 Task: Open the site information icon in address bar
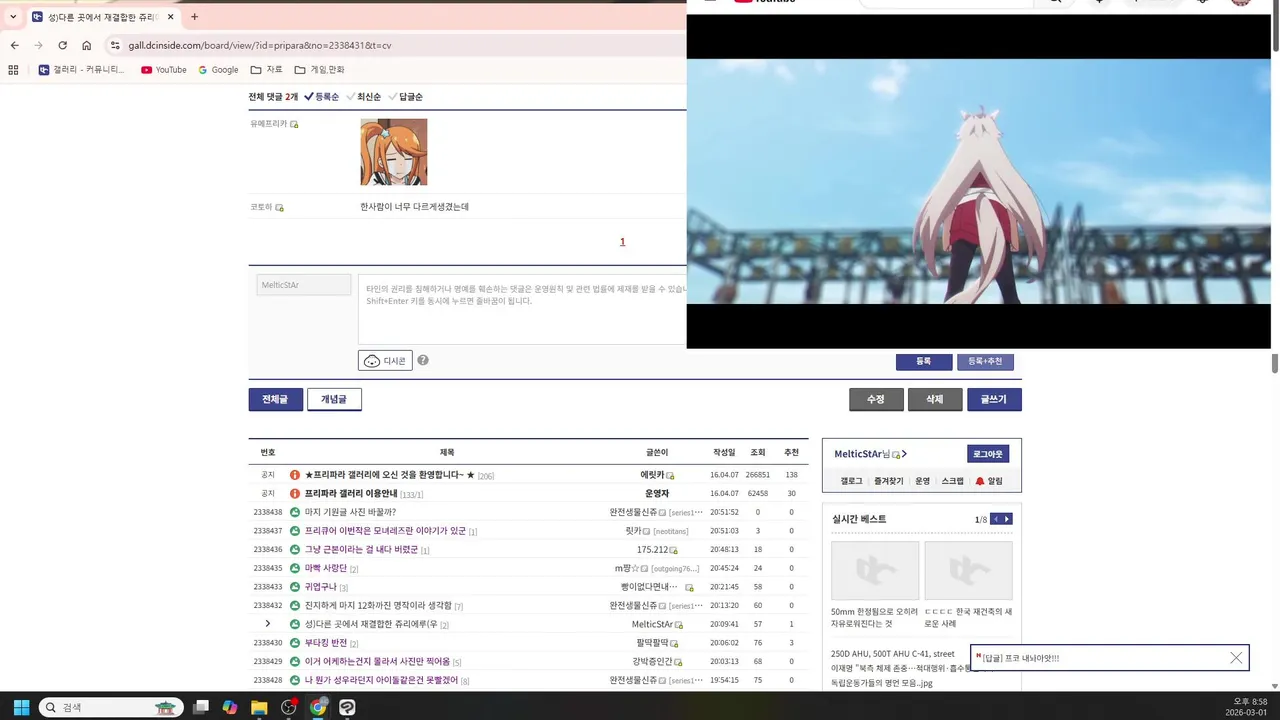pos(115,45)
